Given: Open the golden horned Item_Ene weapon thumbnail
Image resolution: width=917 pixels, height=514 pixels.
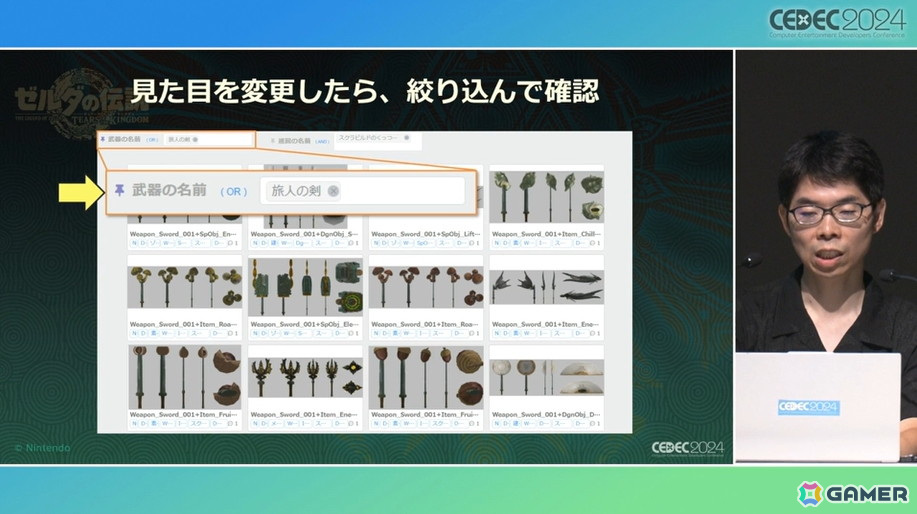Looking at the screenshot, I should pos(305,377).
